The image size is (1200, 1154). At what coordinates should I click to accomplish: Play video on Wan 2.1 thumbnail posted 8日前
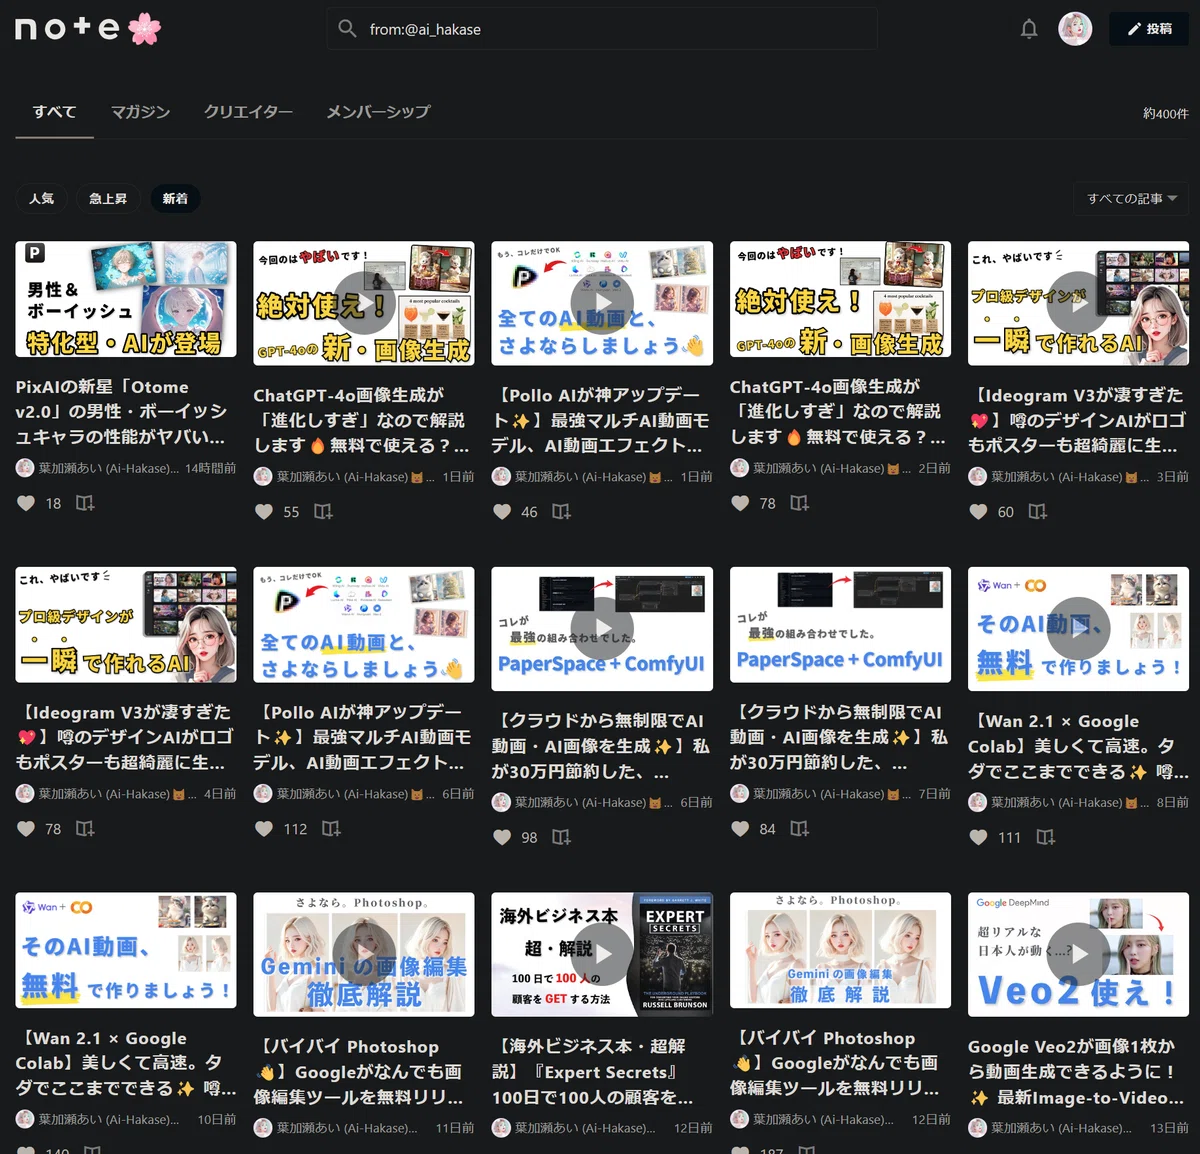1078,629
